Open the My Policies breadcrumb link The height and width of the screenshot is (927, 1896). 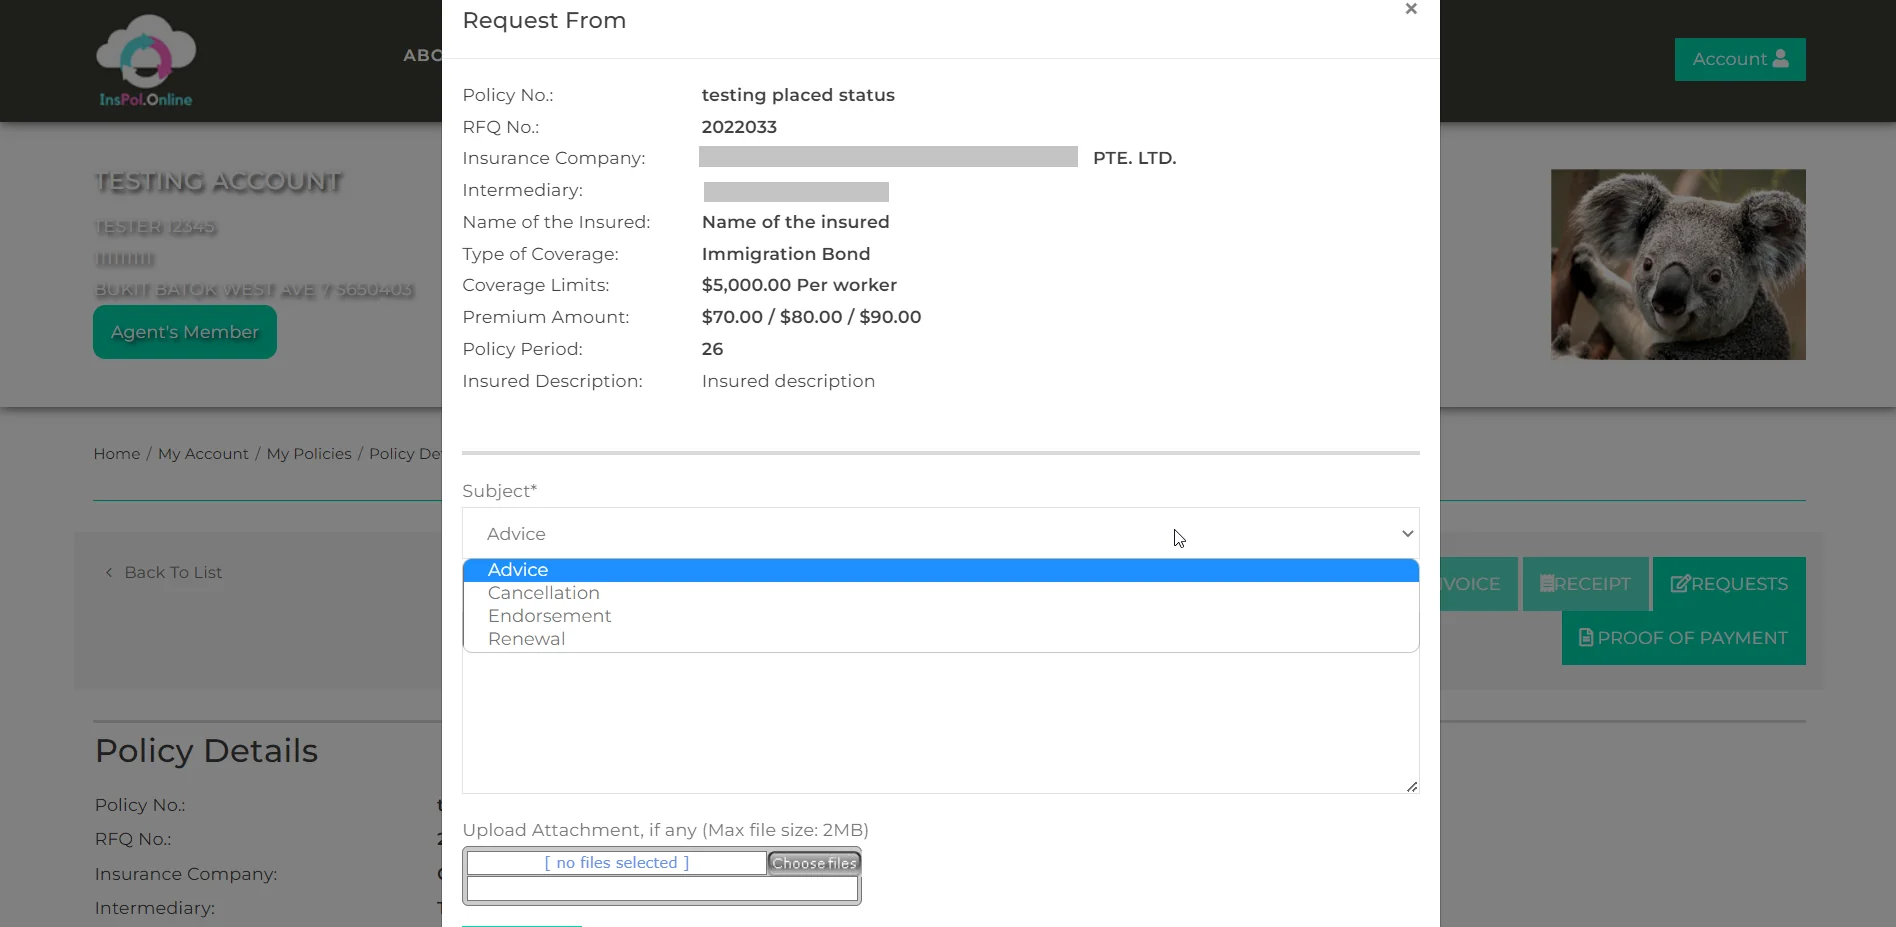pos(309,454)
